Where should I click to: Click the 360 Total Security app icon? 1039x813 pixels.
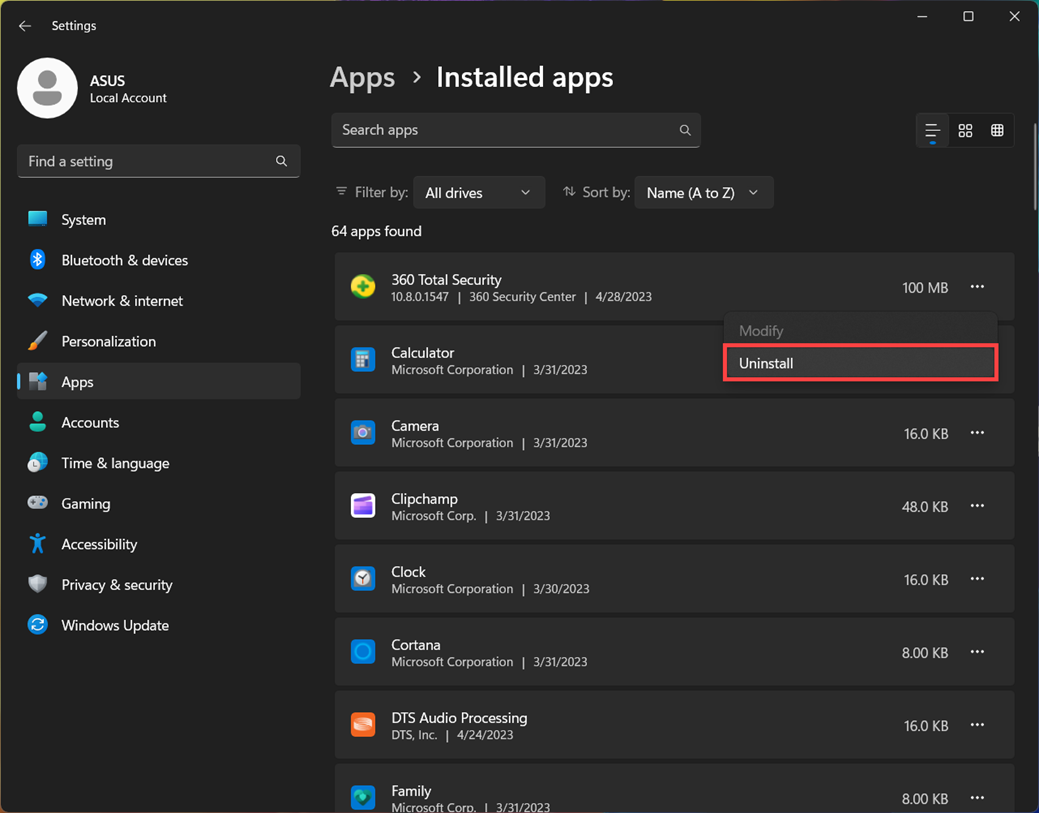coord(363,287)
